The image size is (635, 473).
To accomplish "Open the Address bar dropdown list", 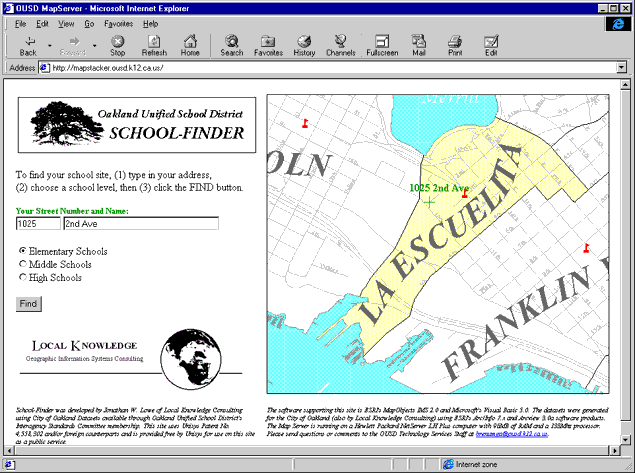I will click(x=622, y=68).
